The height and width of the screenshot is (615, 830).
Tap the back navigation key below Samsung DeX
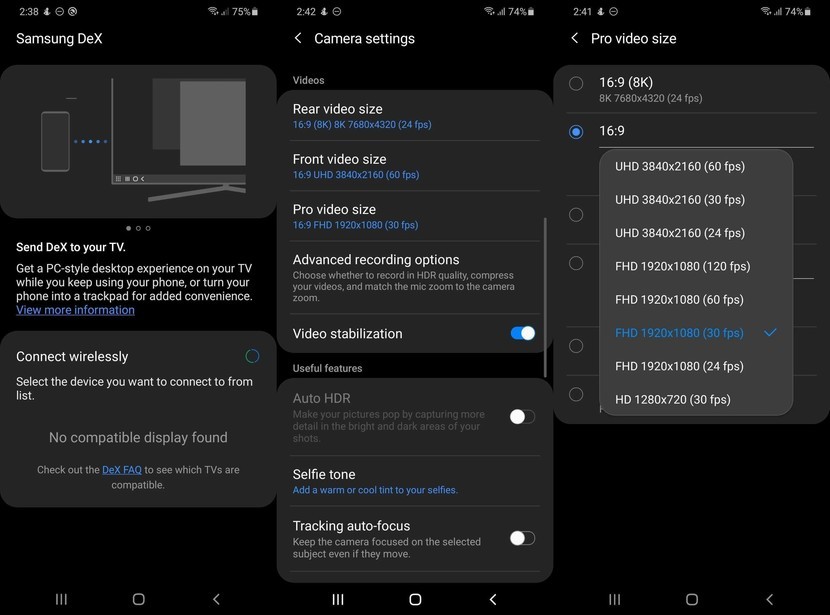(x=215, y=599)
